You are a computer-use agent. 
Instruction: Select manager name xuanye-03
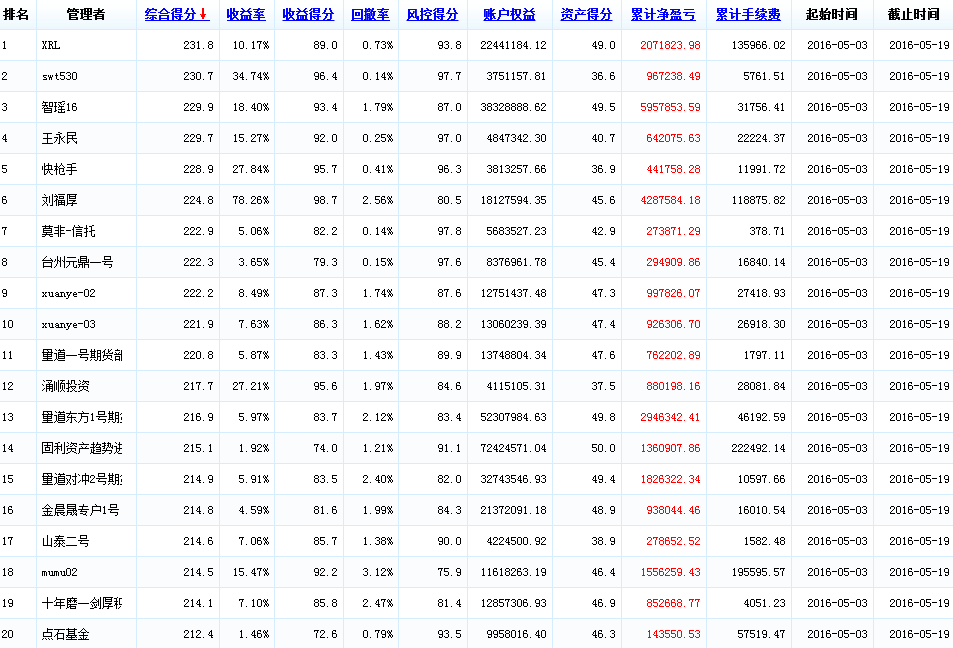(x=68, y=325)
